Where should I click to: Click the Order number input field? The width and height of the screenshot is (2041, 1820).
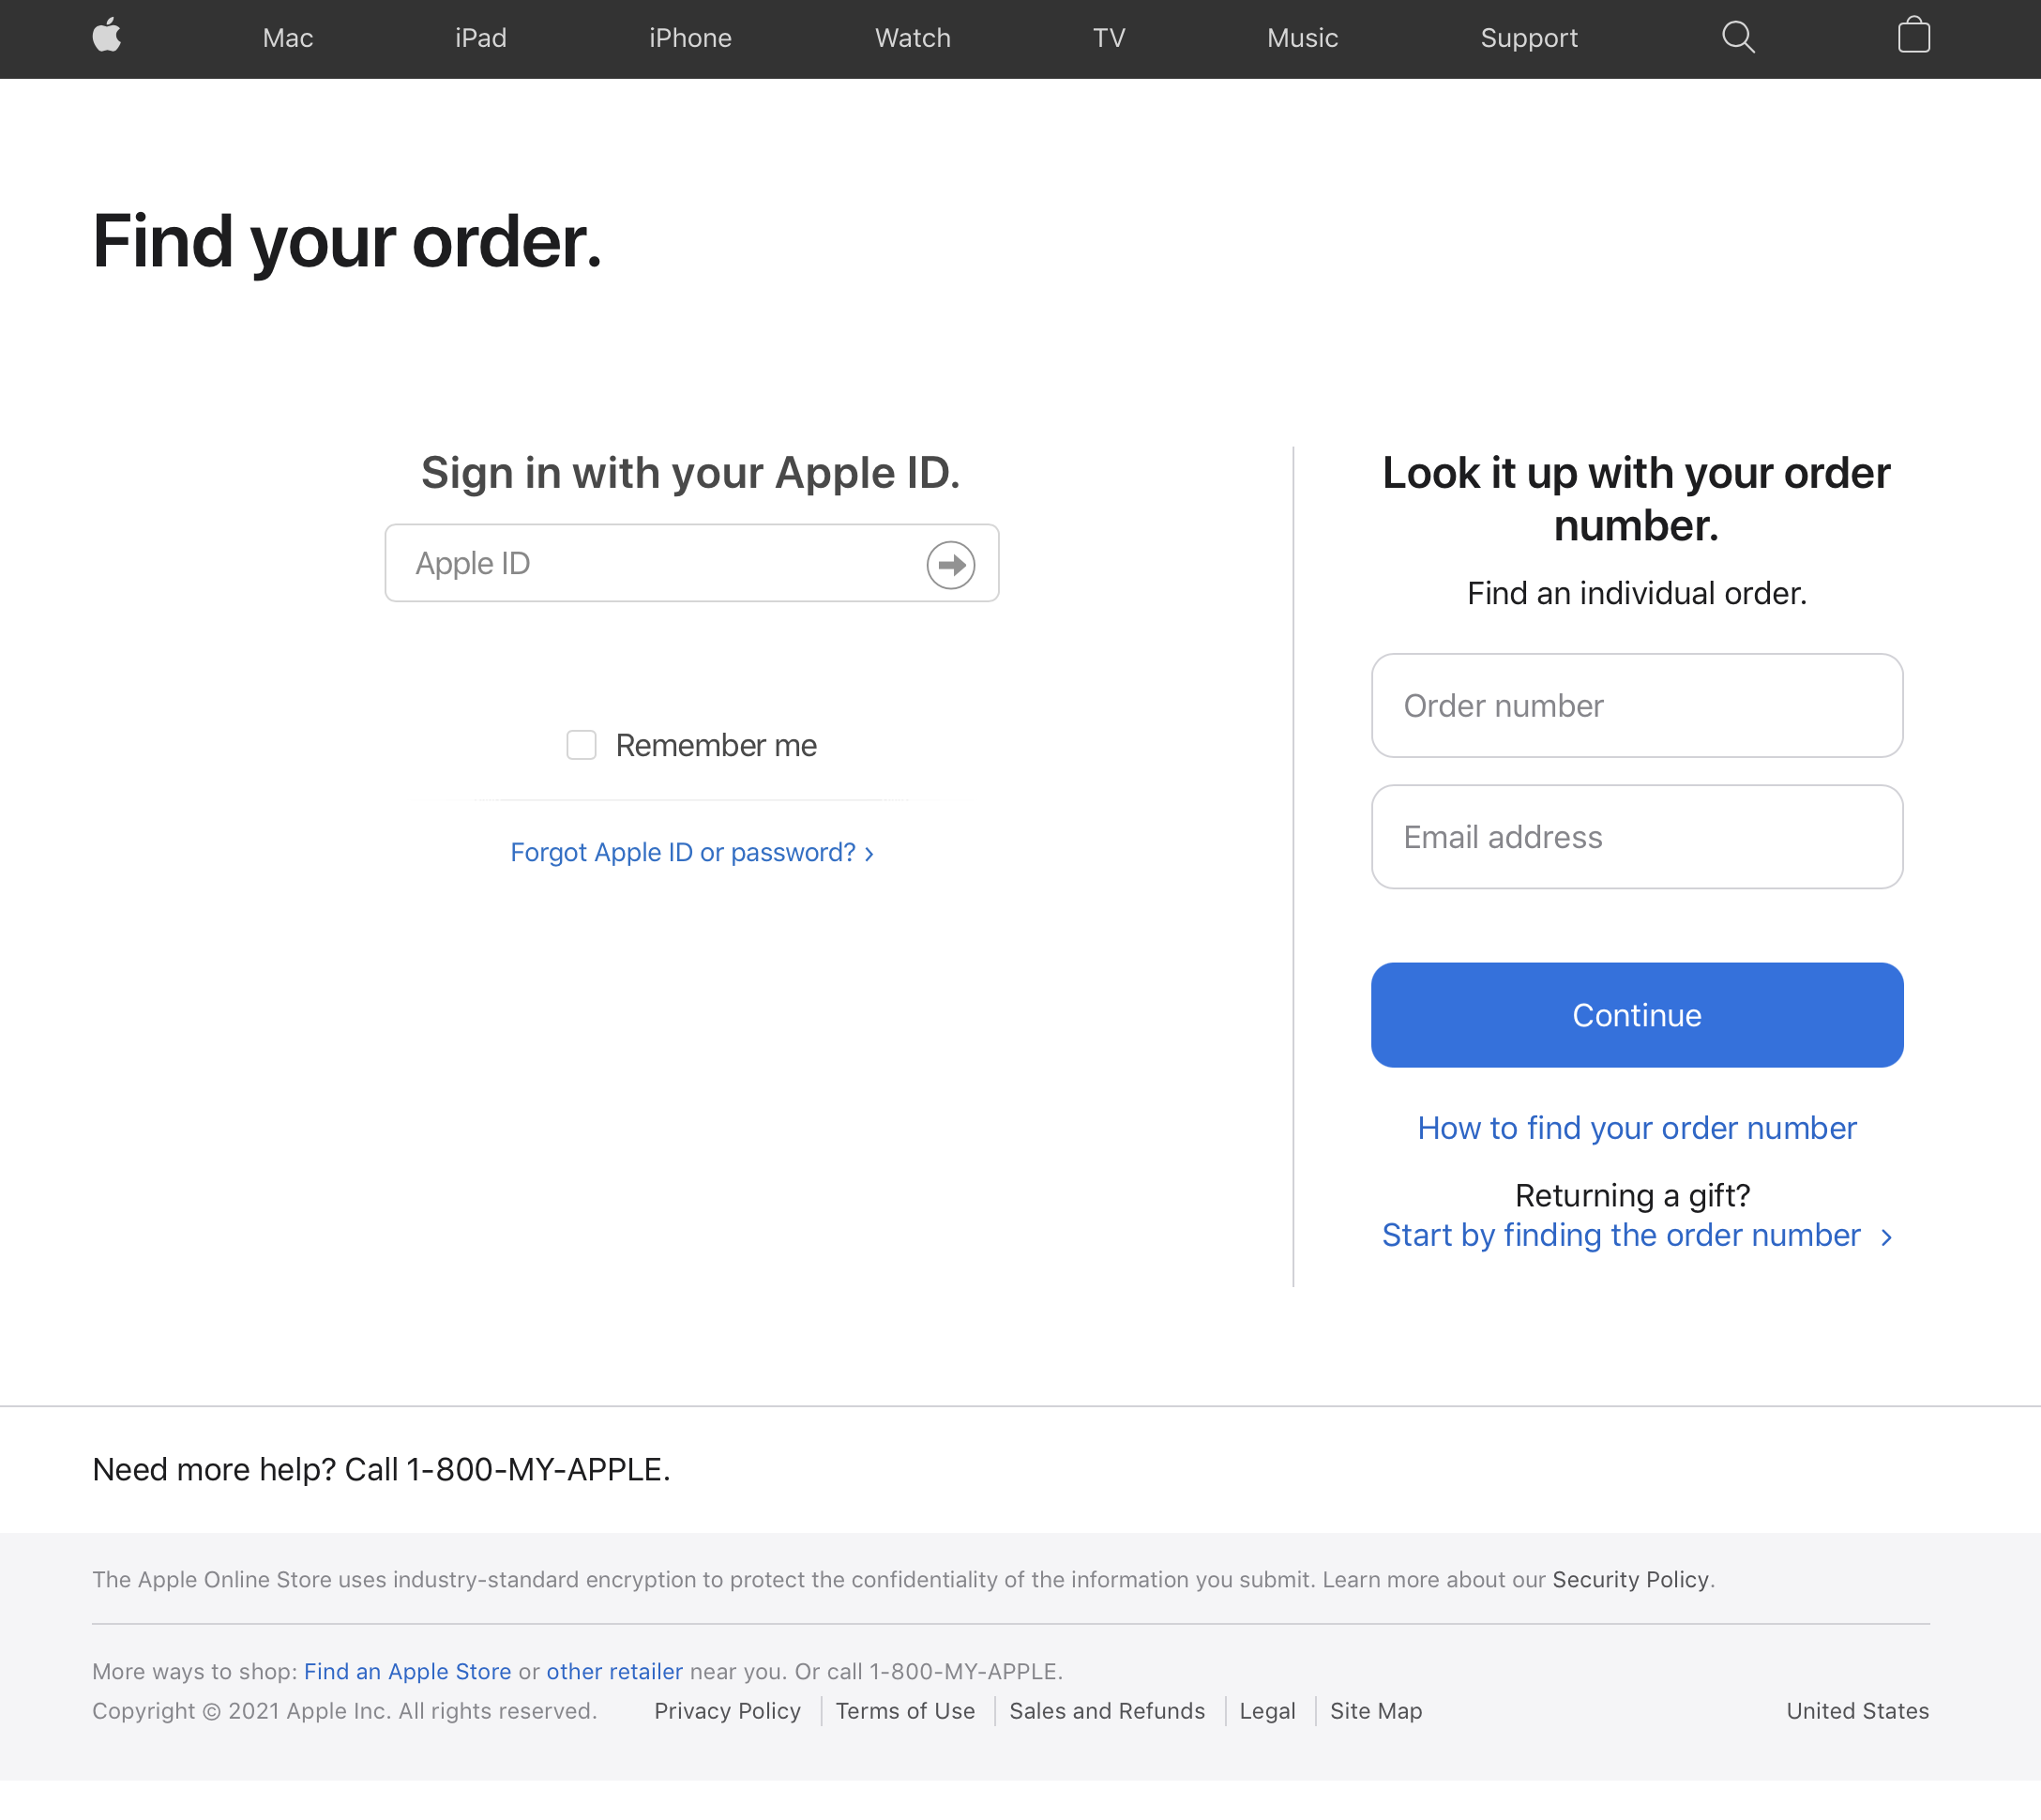(x=1637, y=705)
